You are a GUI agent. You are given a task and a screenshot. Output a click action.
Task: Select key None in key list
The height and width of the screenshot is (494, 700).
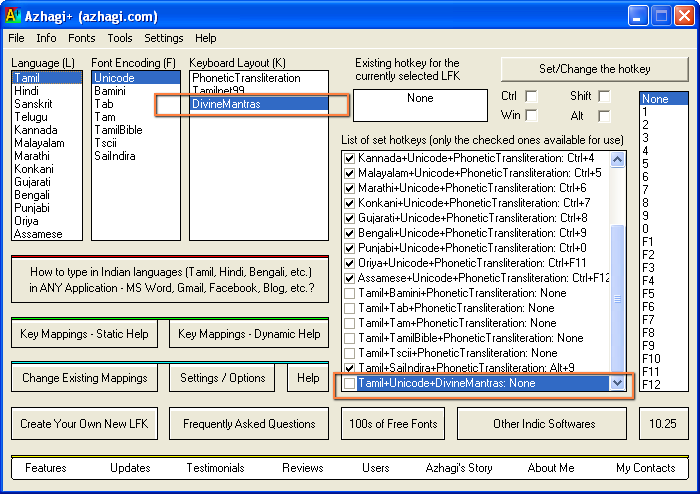(663, 99)
